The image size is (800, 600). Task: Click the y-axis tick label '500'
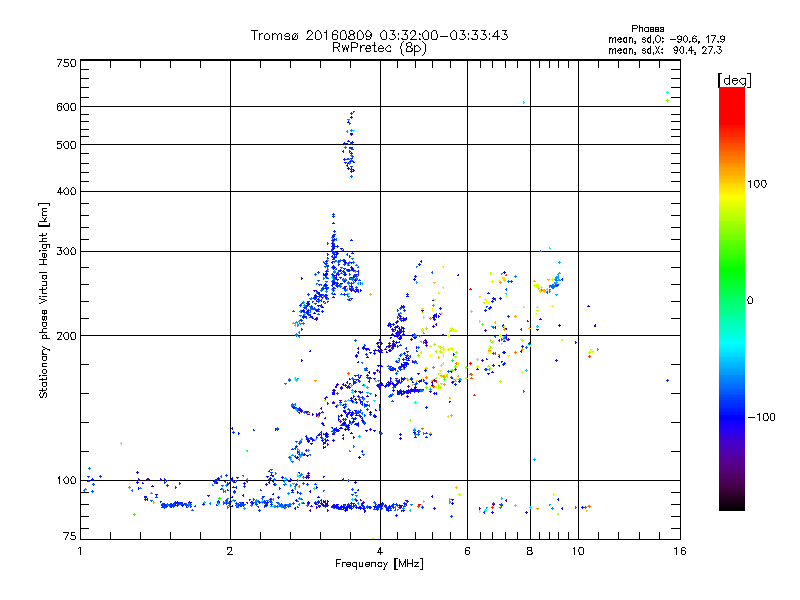tap(66, 145)
